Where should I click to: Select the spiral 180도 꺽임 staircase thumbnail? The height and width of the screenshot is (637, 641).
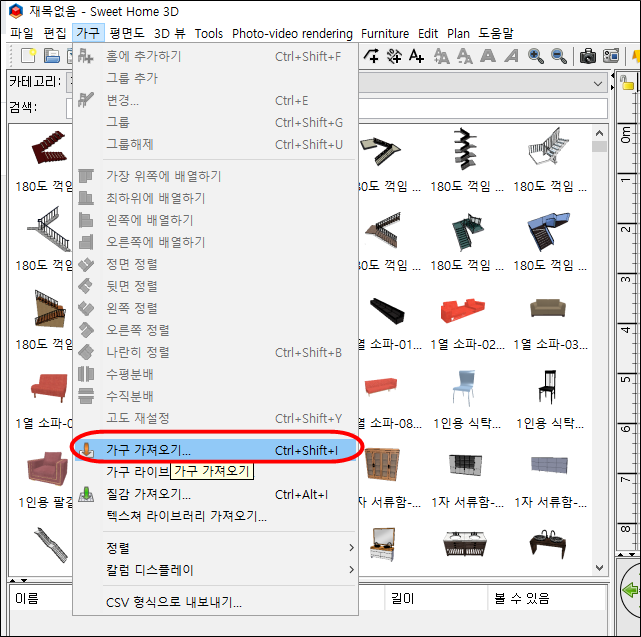(466, 148)
